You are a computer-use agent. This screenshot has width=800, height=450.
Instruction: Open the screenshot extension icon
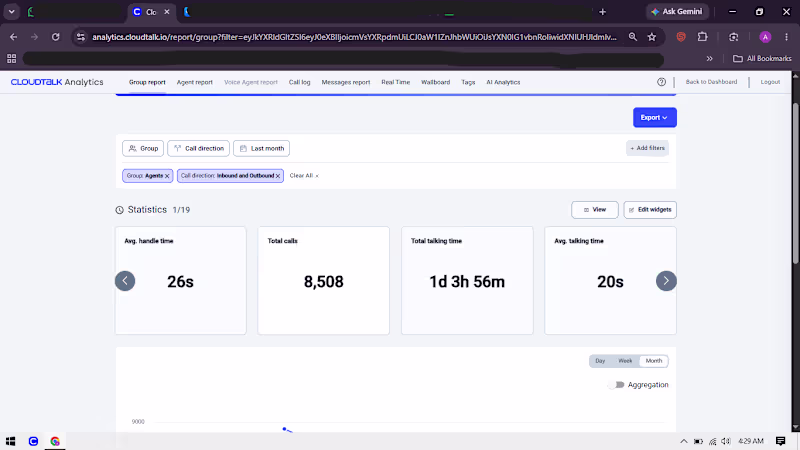pos(733,37)
